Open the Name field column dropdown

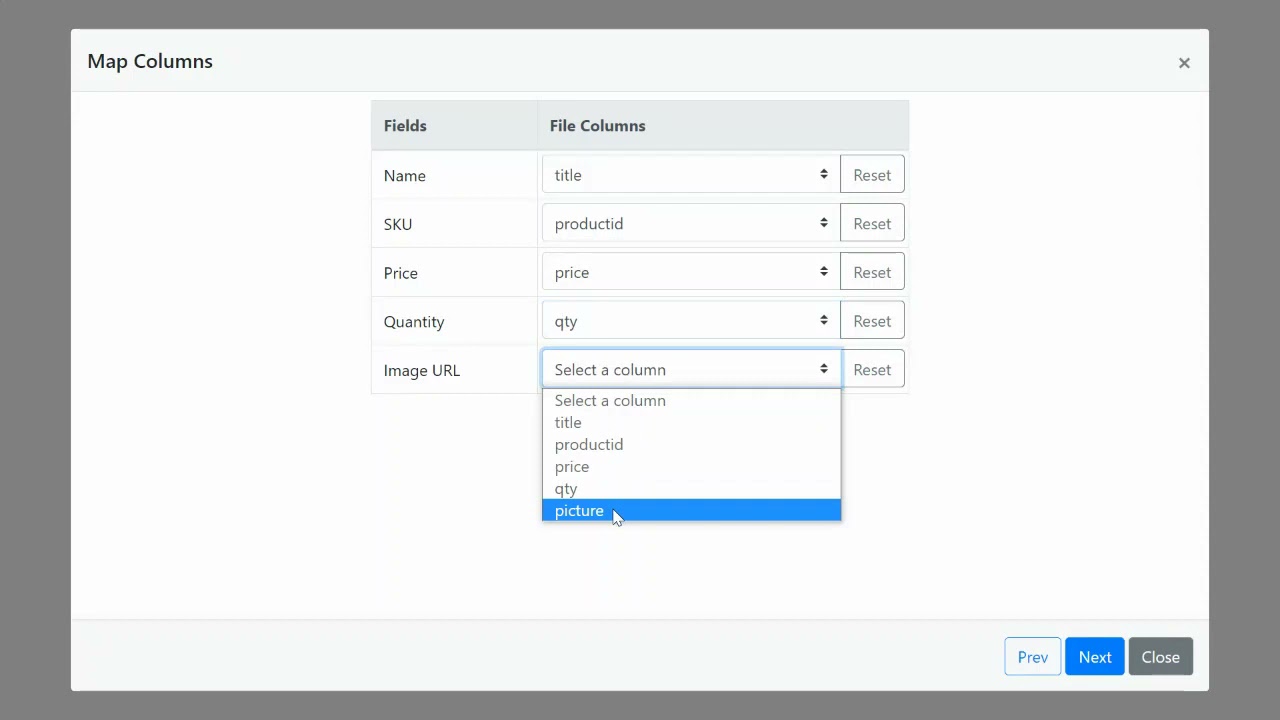pyautogui.click(x=691, y=175)
